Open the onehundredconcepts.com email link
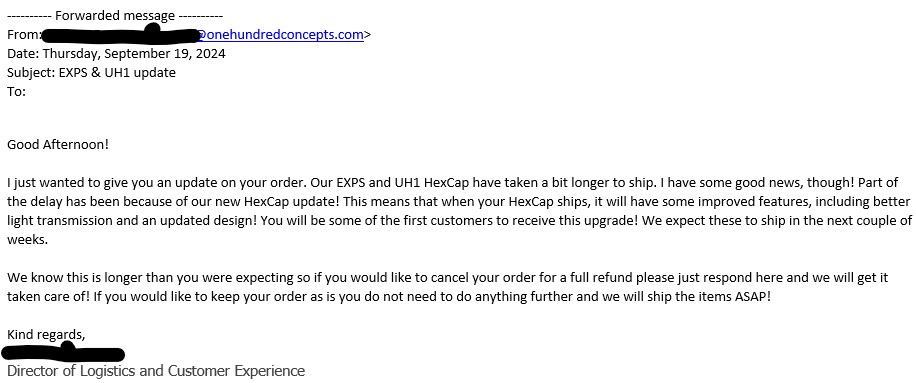This screenshot has width=916, height=383. coord(280,34)
